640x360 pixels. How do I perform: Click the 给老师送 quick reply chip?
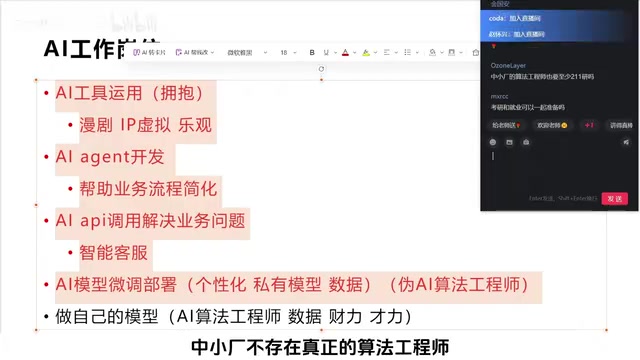click(x=506, y=125)
